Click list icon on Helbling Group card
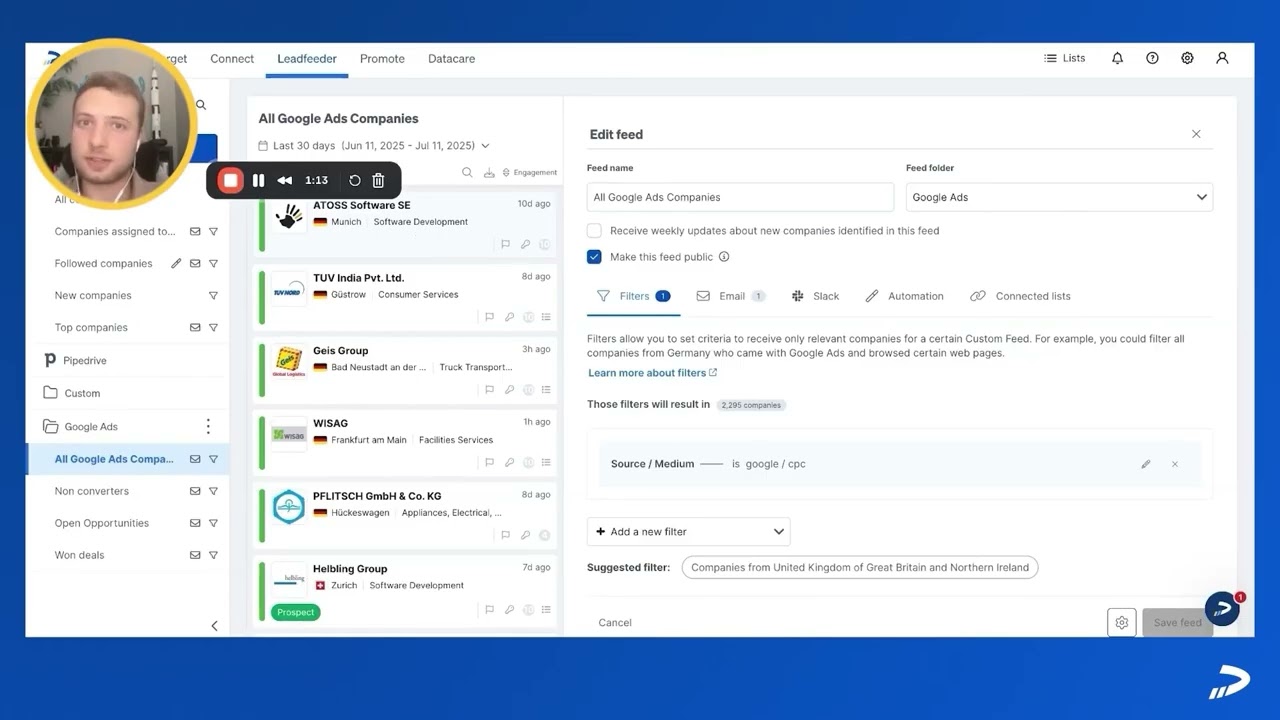The image size is (1280, 720). [x=546, y=609]
